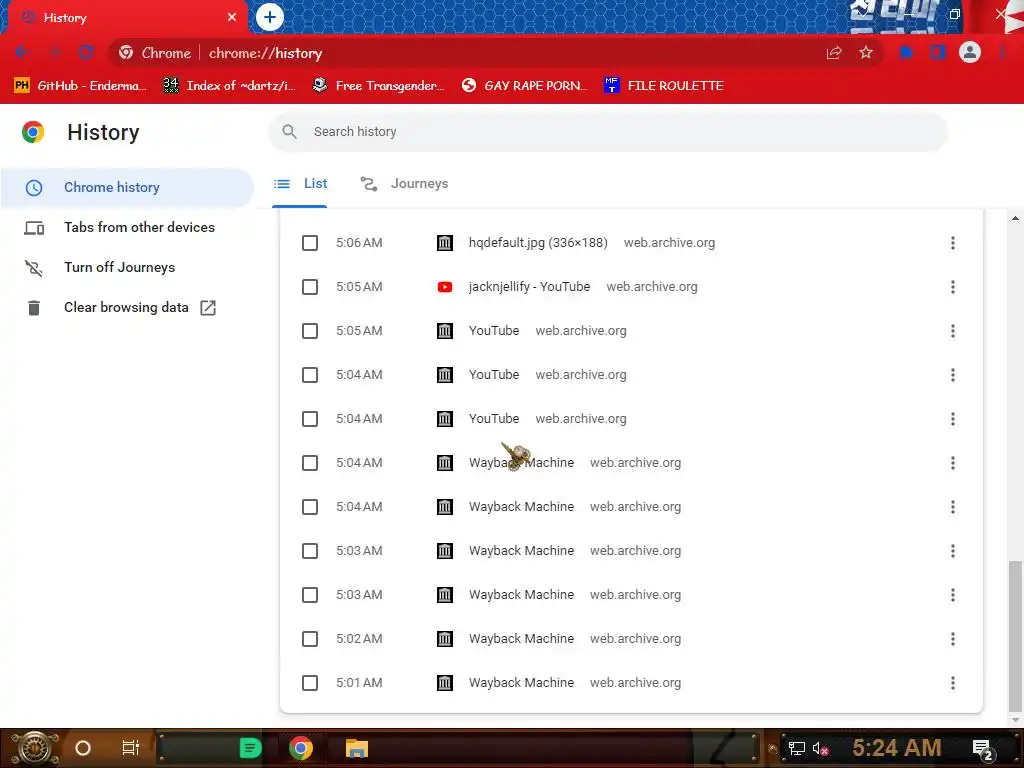Open the Index of ~dartz bookmark
The image size is (1024, 768).
229,86
